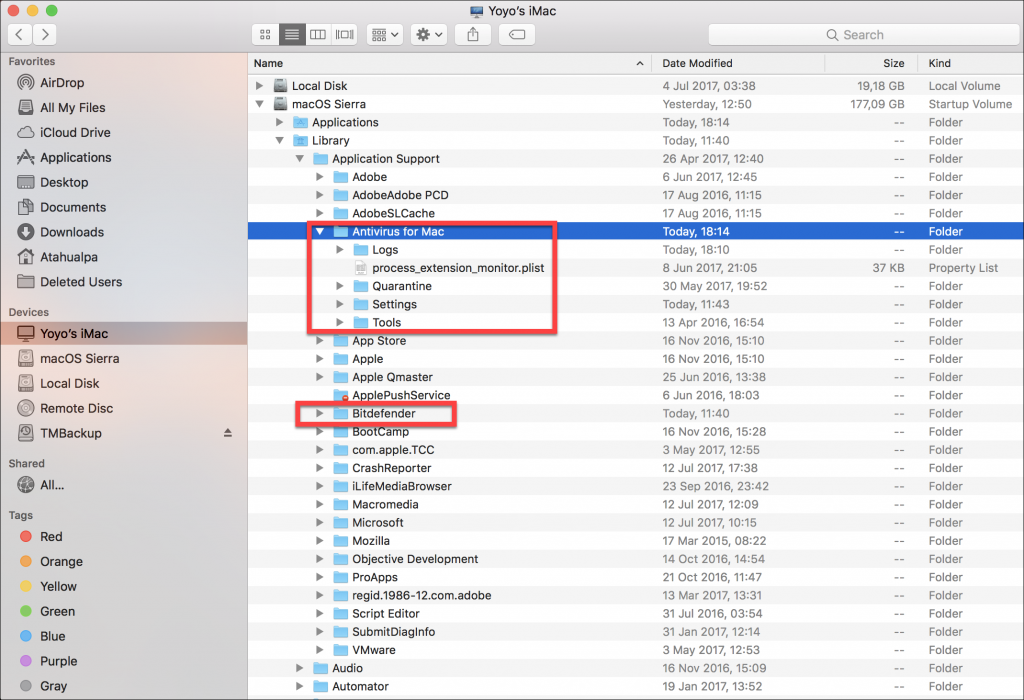Filter by the Orange tag
Screen dimensions: 1024x700
click(x=61, y=562)
